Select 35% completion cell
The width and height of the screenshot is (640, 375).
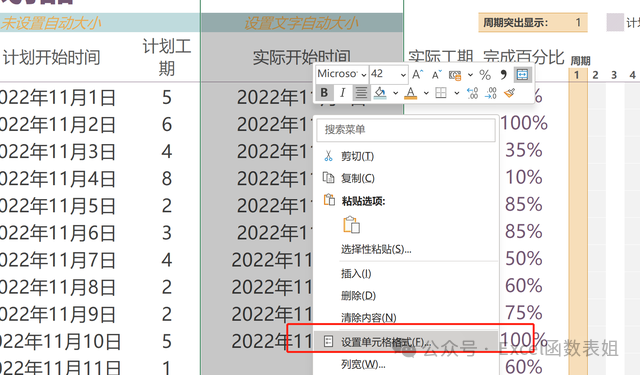524,150
